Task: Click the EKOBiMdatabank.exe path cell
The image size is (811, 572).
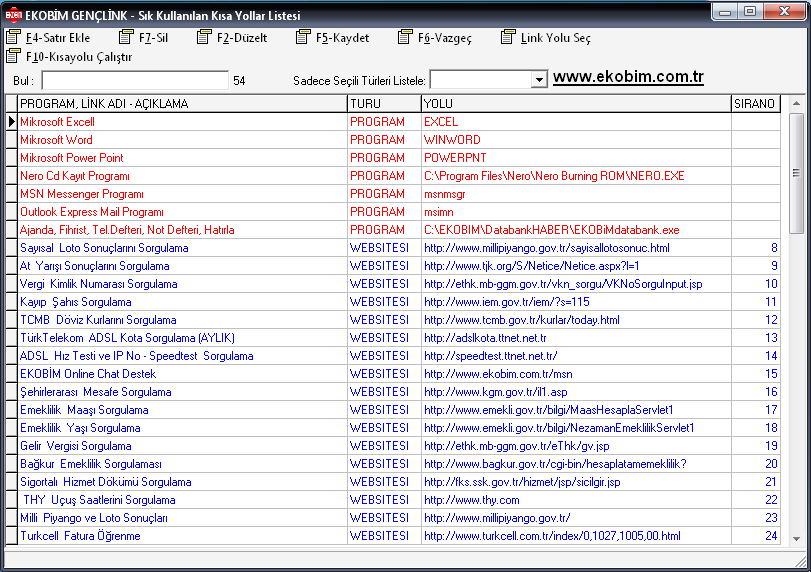Action: (577, 230)
